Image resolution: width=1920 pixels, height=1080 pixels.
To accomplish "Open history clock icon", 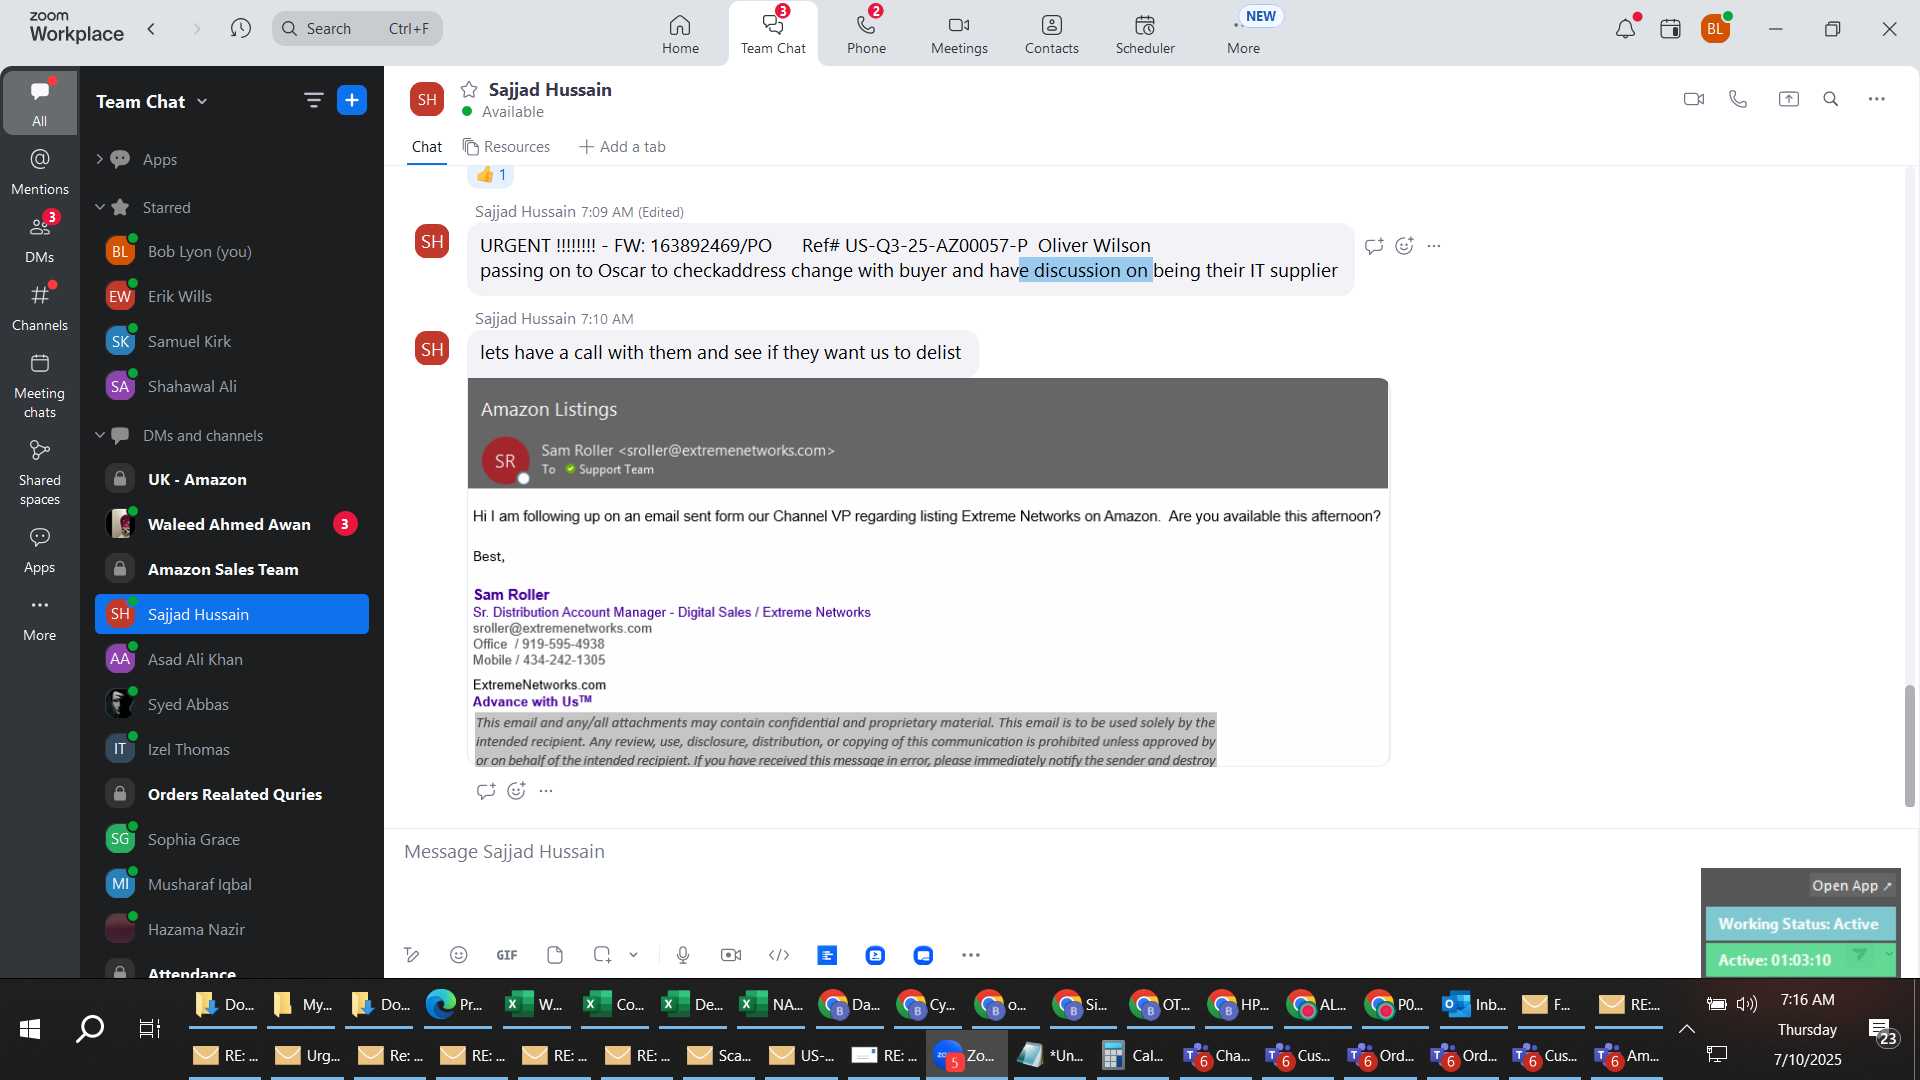I will pyautogui.click(x=240, y=28).
